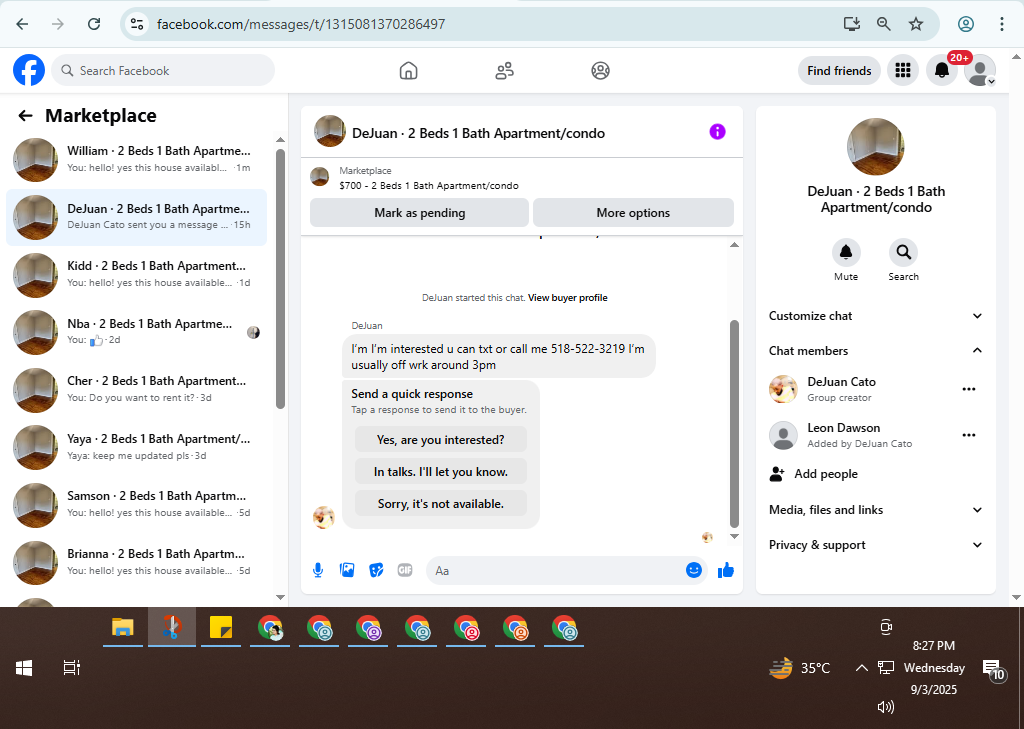The height and width of the screenshot is (729, 1024).
Task: Click the browser address bar URL
Action: pyautogui.click(x=300, y=24)
